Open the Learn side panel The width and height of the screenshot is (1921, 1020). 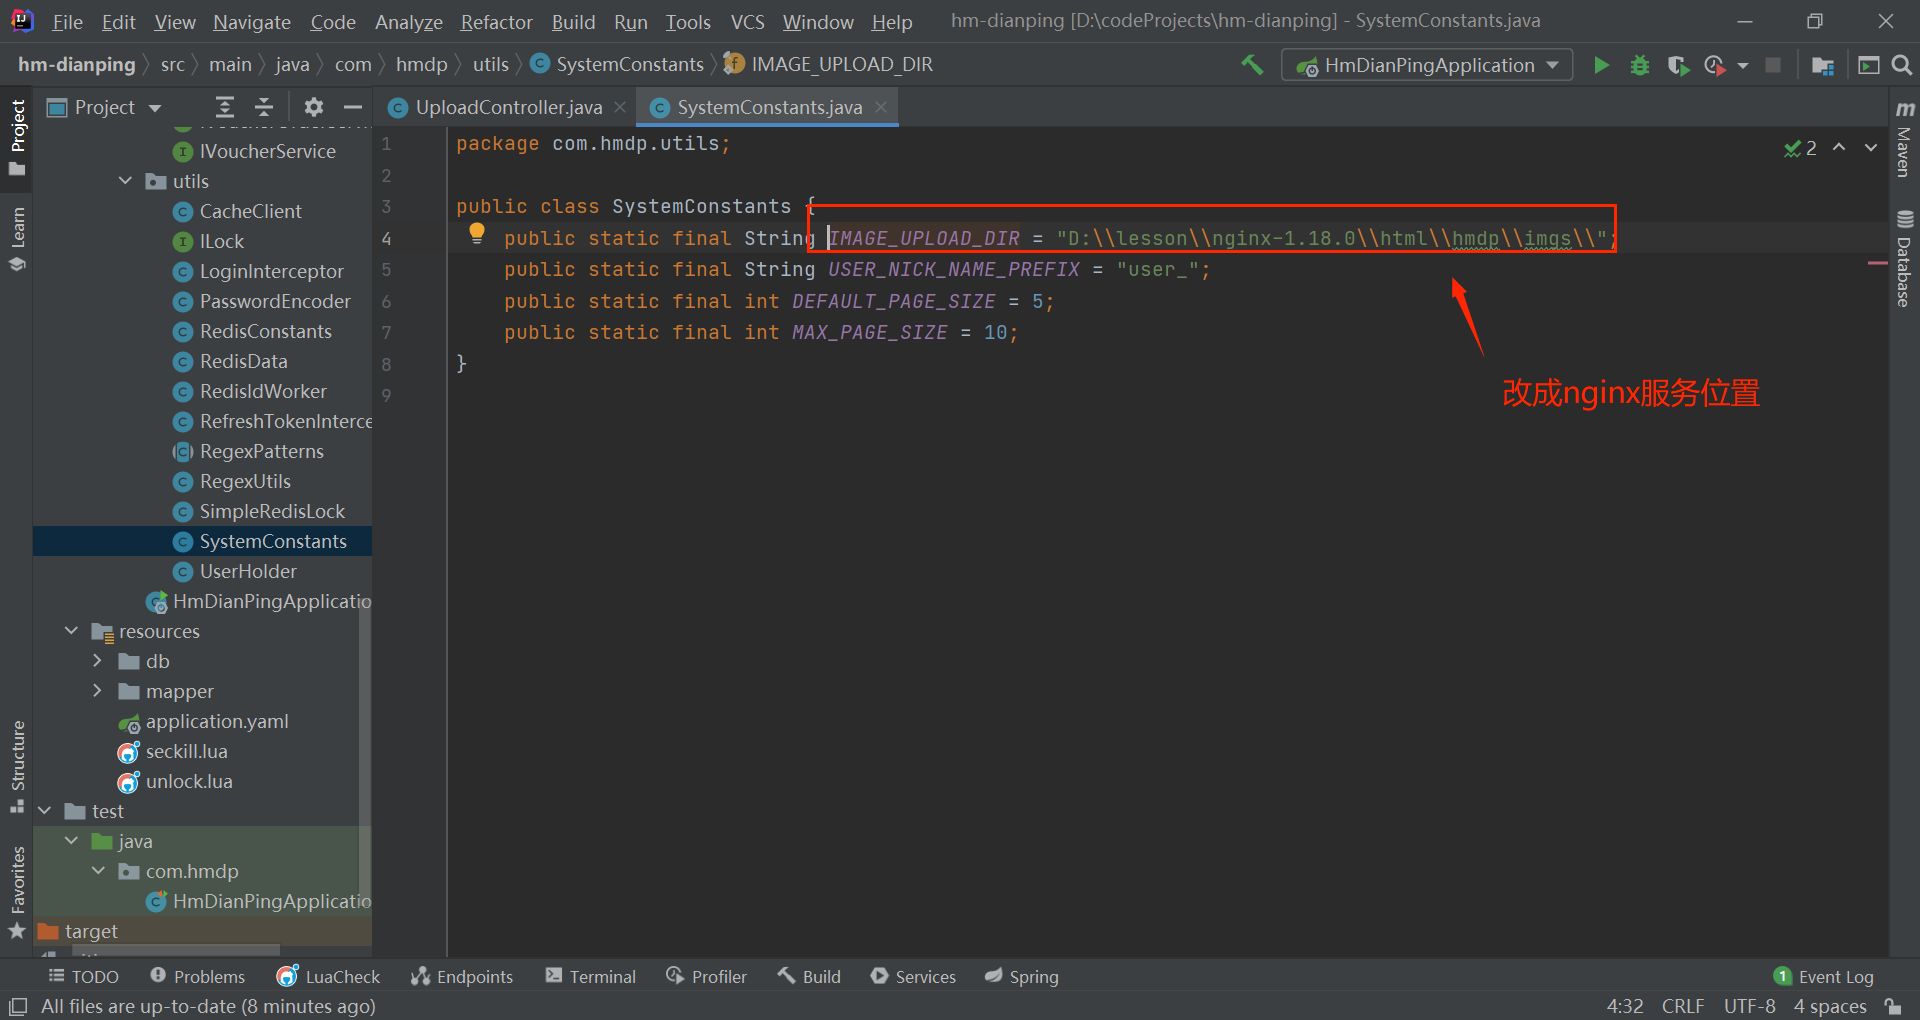17,239
